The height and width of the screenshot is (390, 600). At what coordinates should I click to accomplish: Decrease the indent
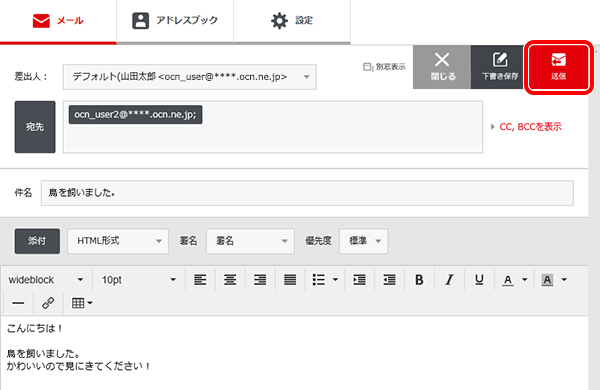click(389, 280)
